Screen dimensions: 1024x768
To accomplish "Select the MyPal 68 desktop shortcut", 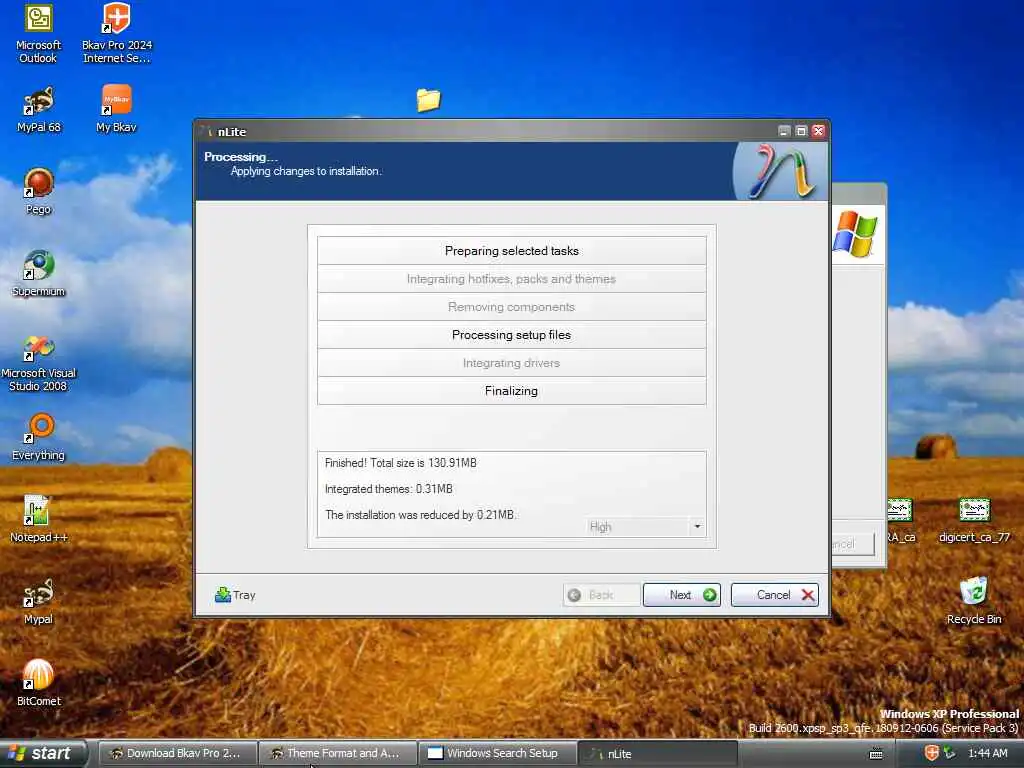I will [x=39, y=110].
